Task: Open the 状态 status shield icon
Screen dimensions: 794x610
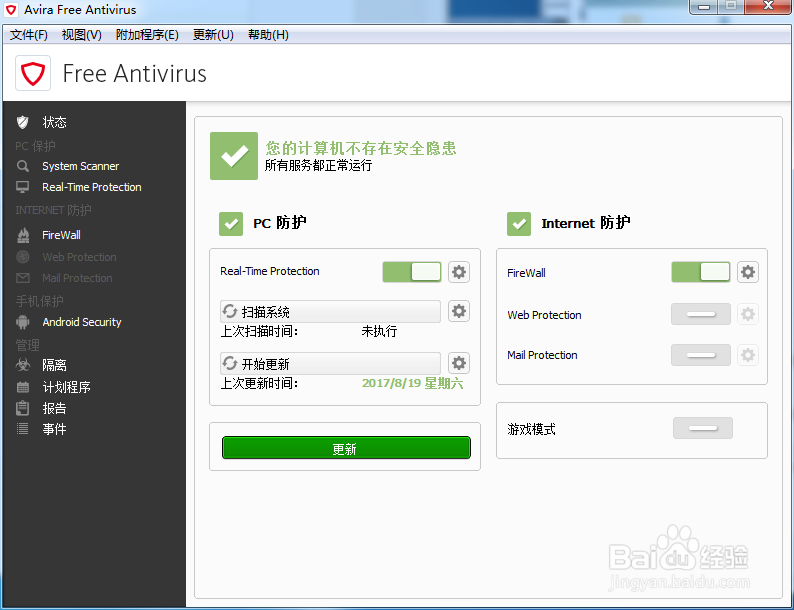Action: 22,122
